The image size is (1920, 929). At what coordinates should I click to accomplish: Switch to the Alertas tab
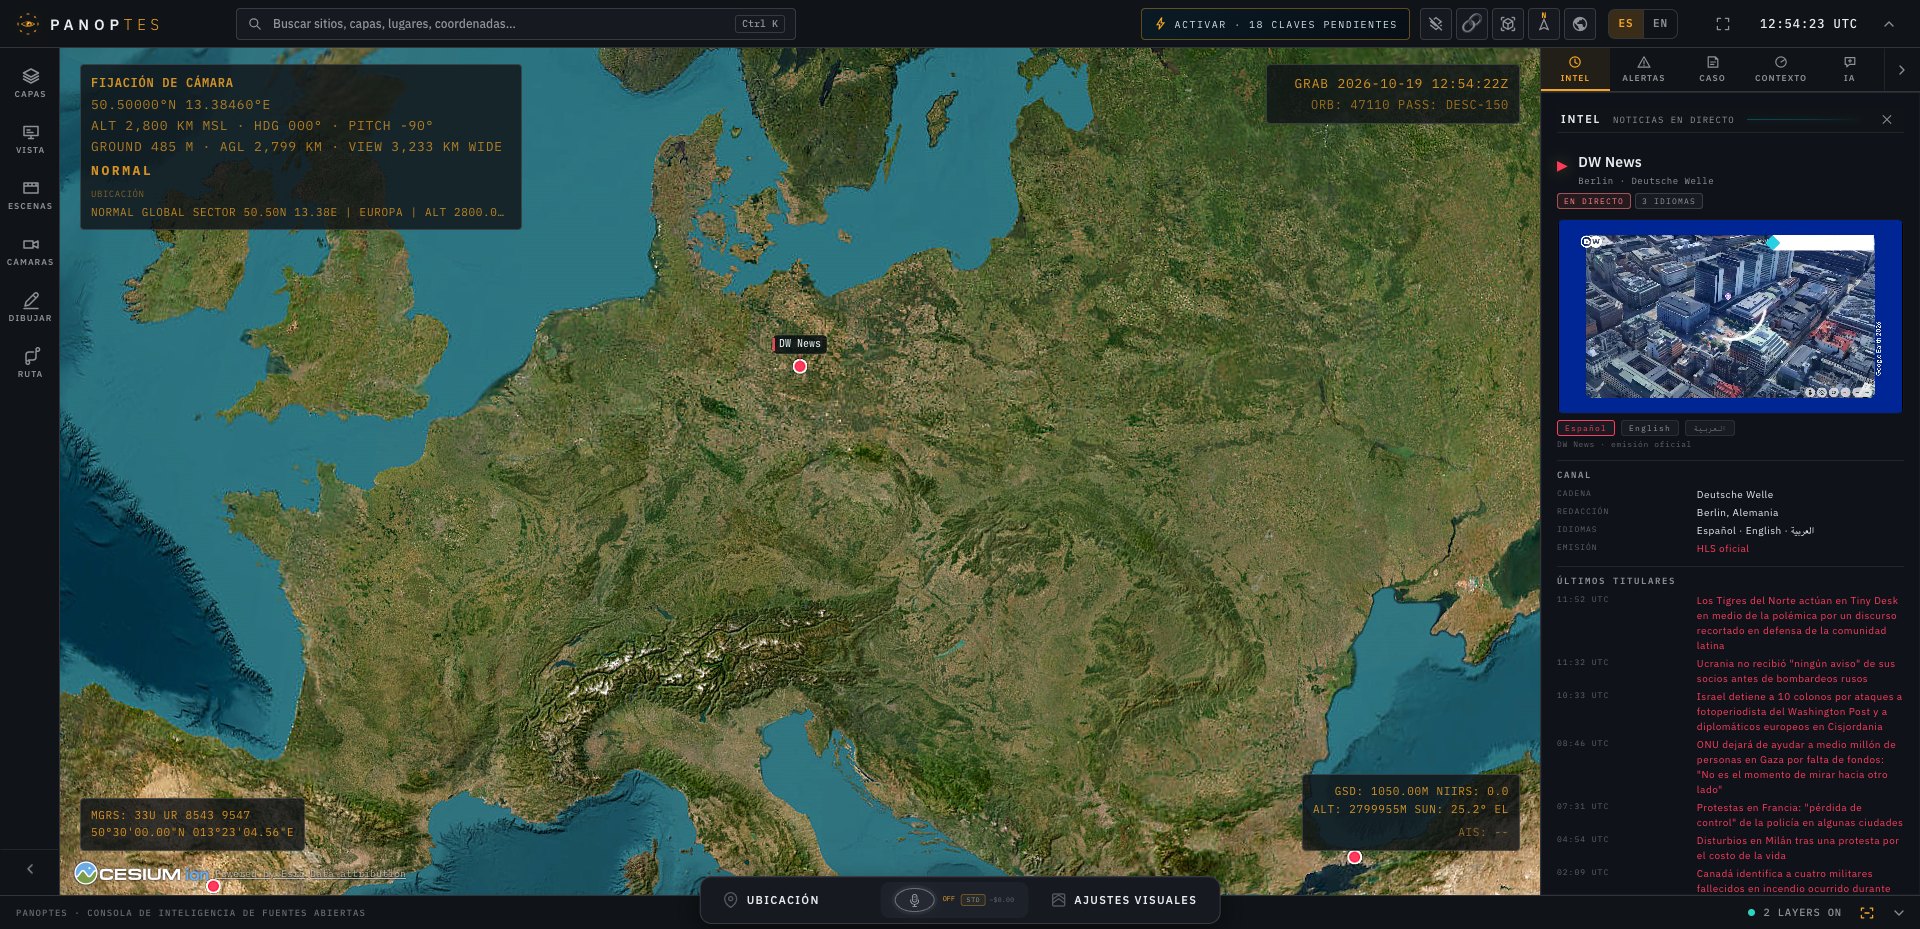(1644, 69)
